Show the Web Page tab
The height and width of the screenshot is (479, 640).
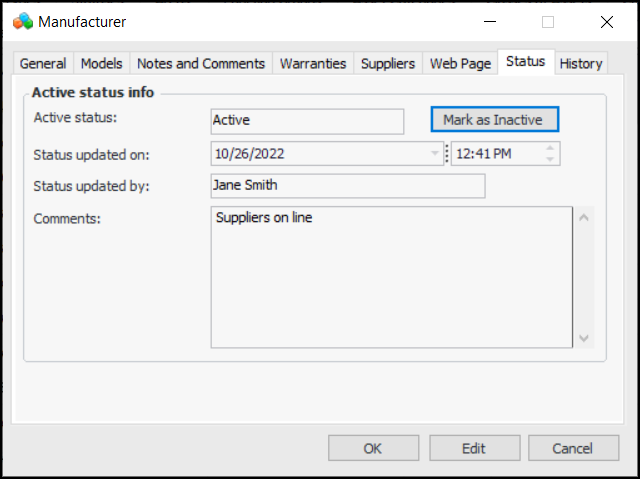(460, 63)
